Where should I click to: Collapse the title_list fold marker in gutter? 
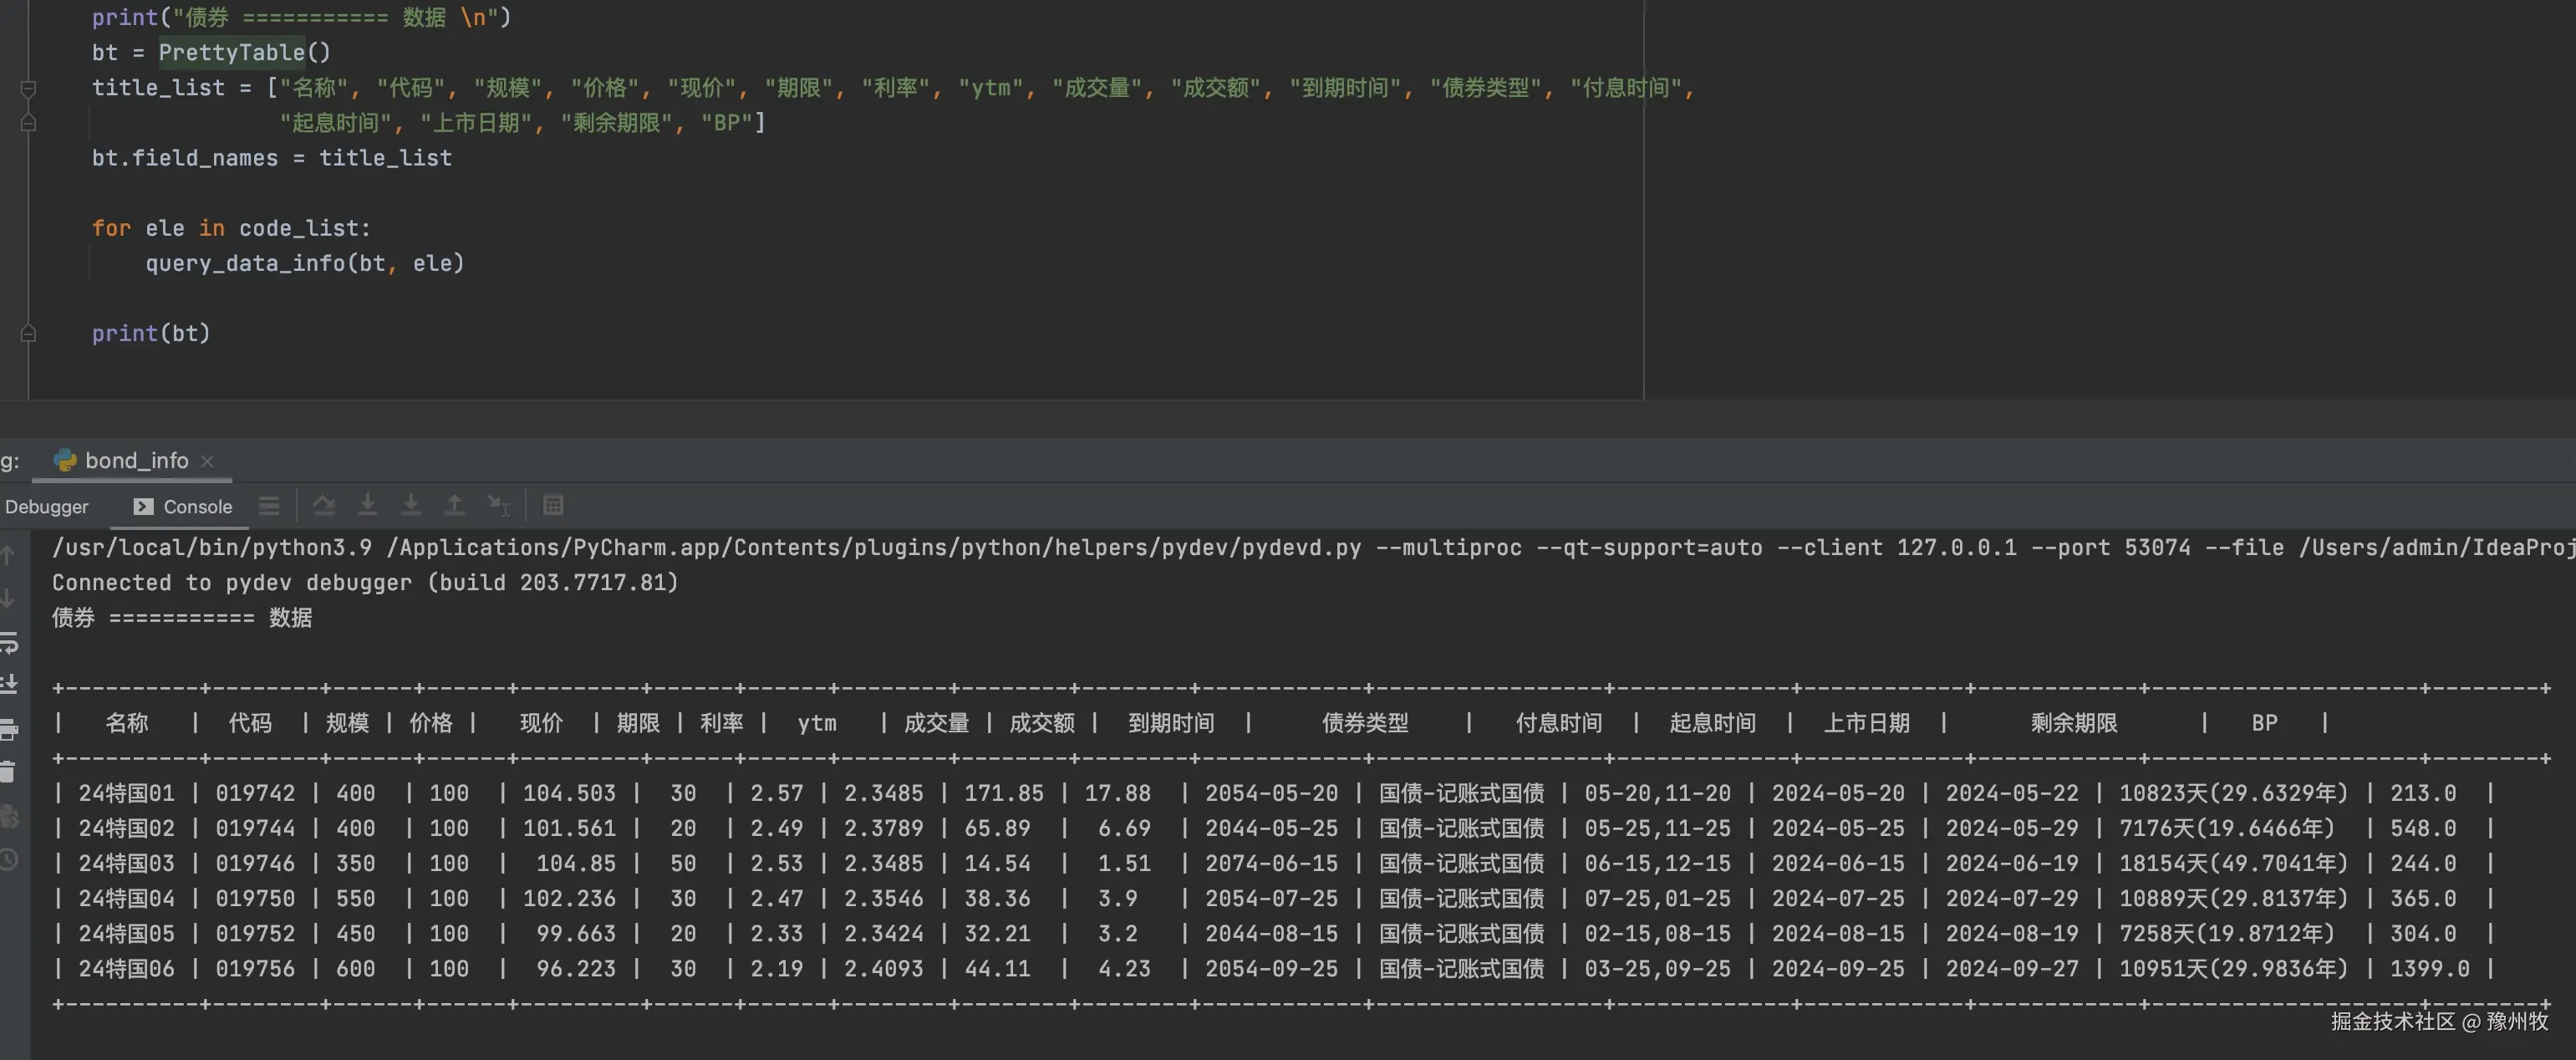point(28,88)
